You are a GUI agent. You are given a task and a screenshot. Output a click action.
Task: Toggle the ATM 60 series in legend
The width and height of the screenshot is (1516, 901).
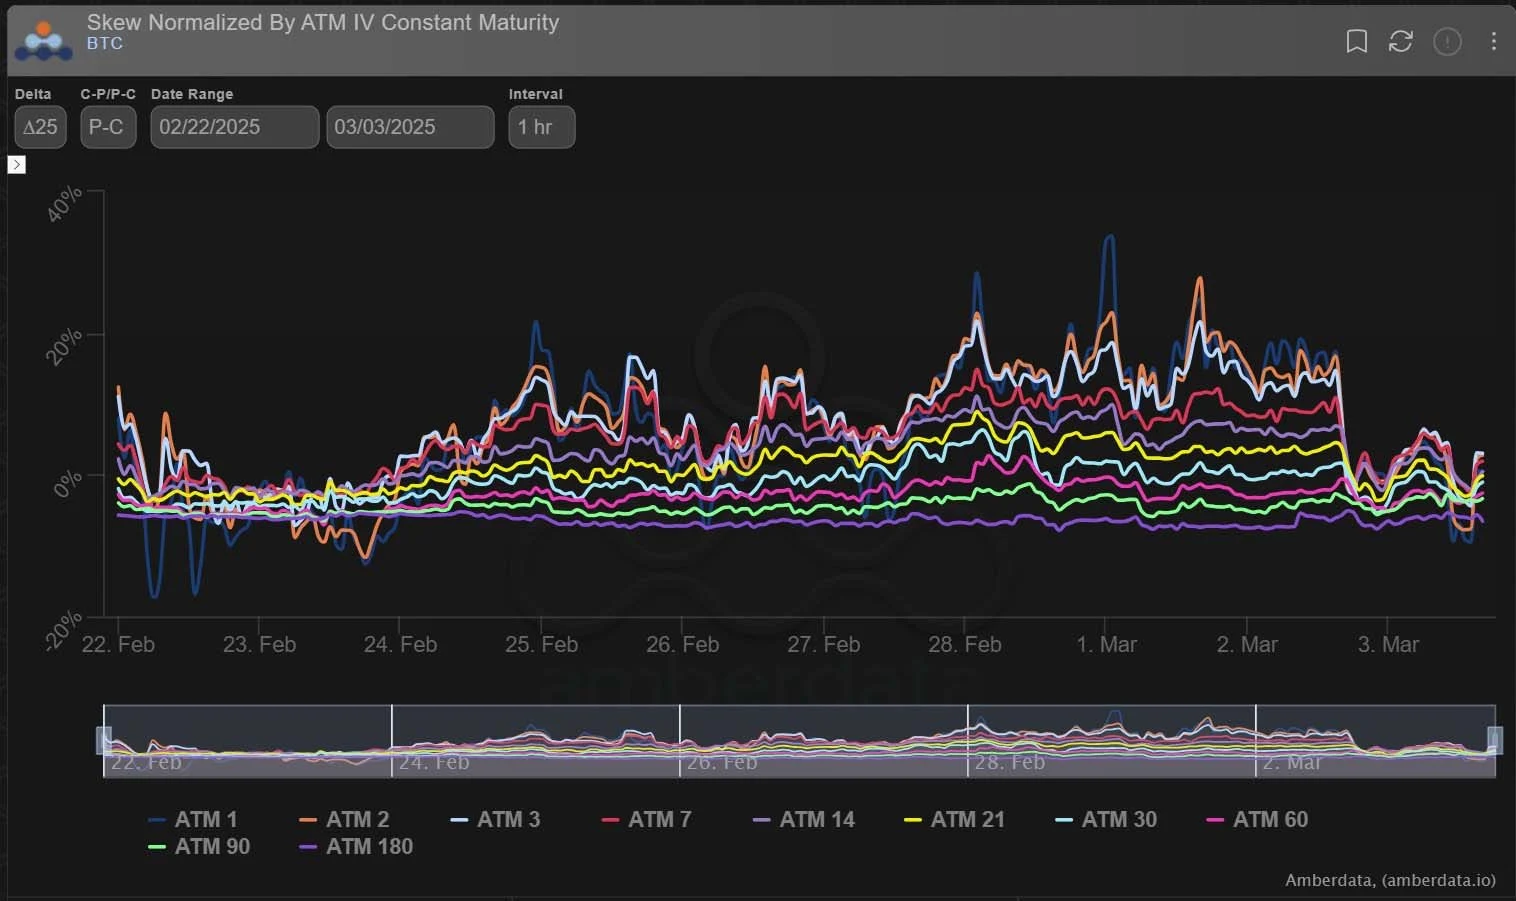point(1257,819)
